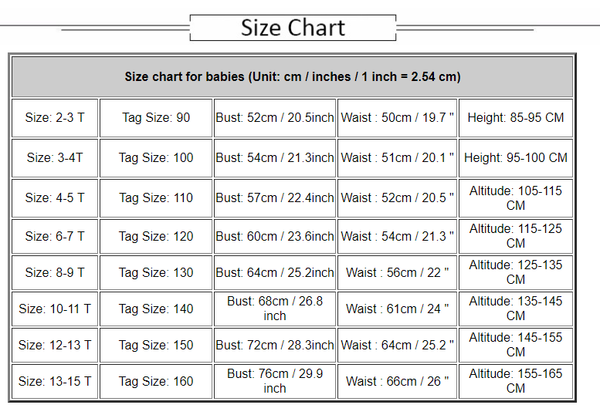Viewport: 600px width, 415px height.
Task: Click the Bust: 60cm / 23.6inch cell
Action: point(275,237)
